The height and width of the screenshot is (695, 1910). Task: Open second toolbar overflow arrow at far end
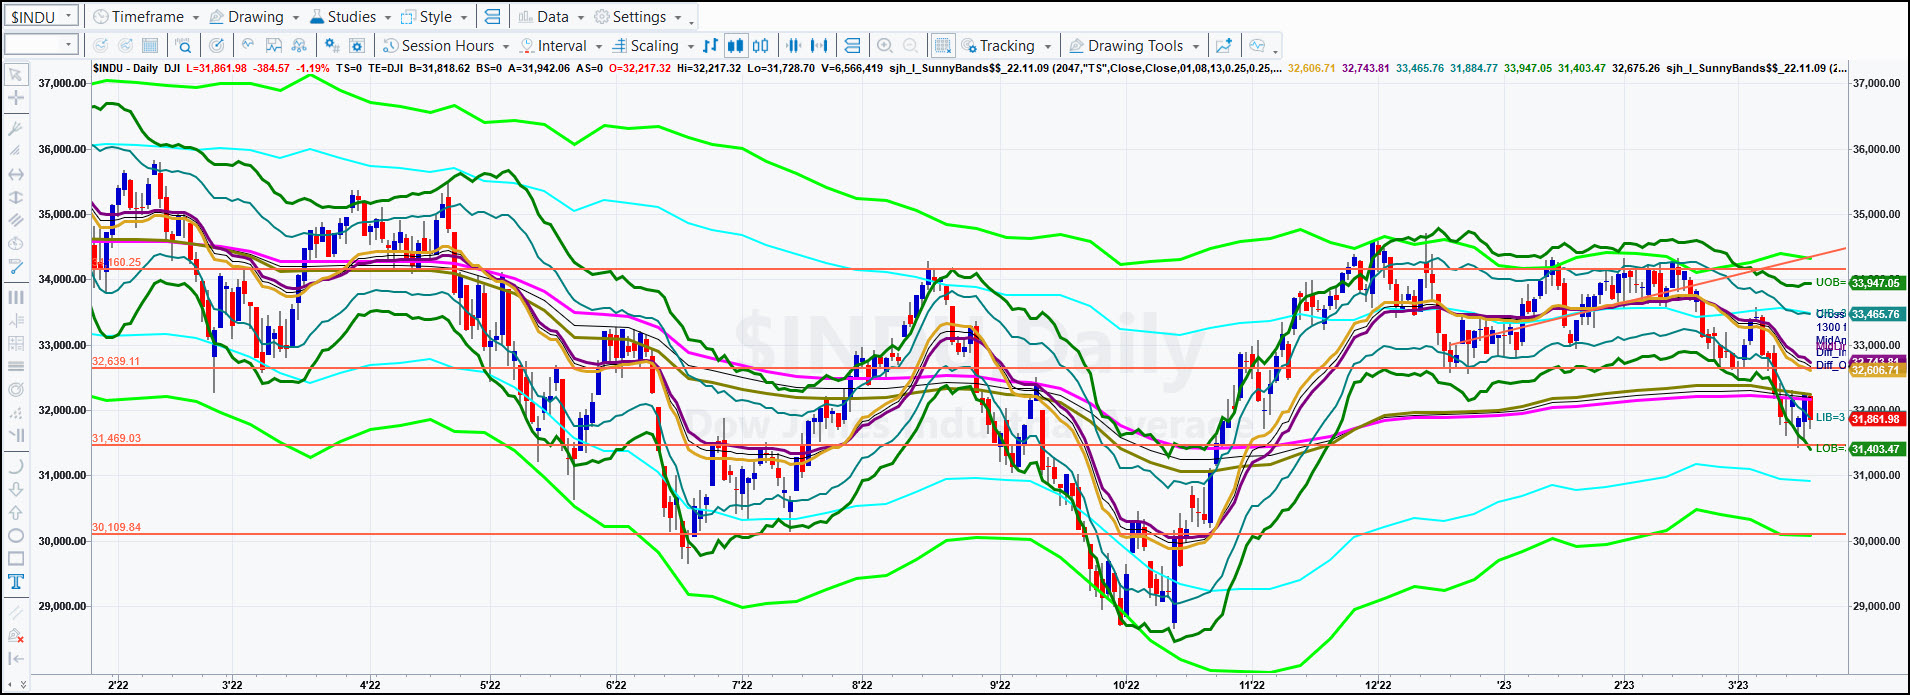tap(1276, 51)
